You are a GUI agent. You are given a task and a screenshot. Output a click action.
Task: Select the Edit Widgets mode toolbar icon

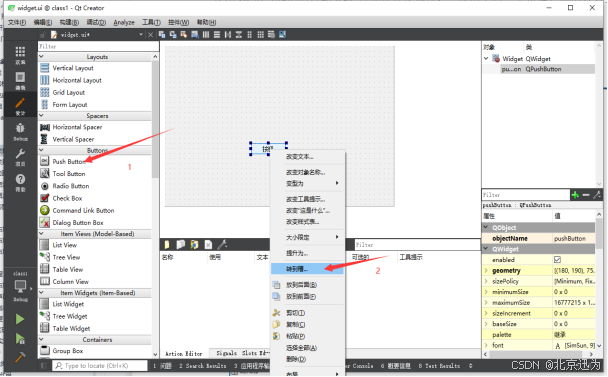point(162,35)
